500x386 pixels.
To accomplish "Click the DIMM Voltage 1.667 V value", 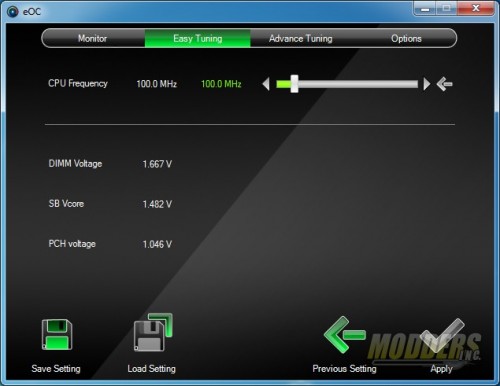I will pos(157,164).
